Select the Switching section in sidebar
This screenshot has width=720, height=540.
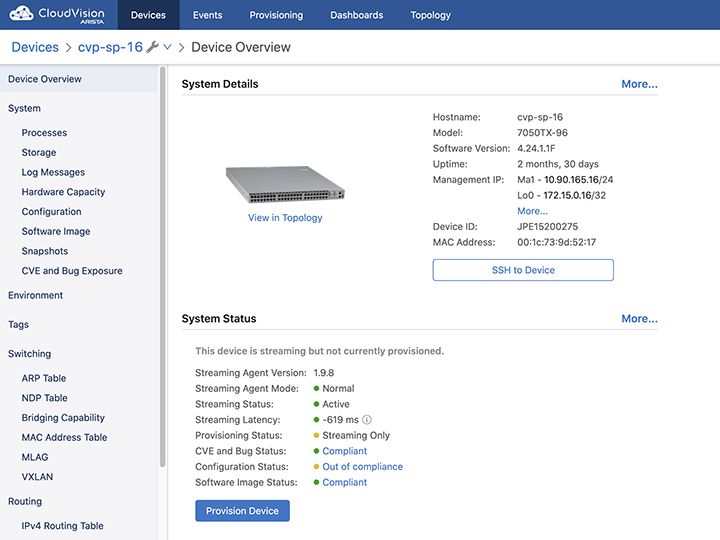(x=29, y=354)
